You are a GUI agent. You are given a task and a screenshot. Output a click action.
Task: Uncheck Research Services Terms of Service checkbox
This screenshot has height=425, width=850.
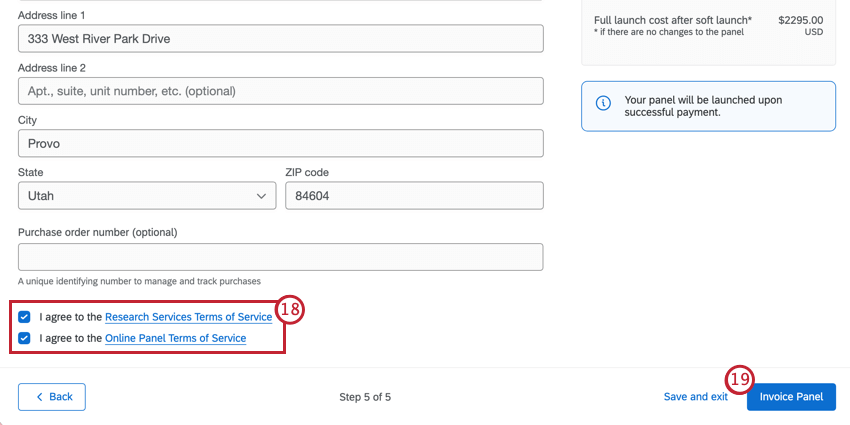pyautogui.click(x=24, y=317)
